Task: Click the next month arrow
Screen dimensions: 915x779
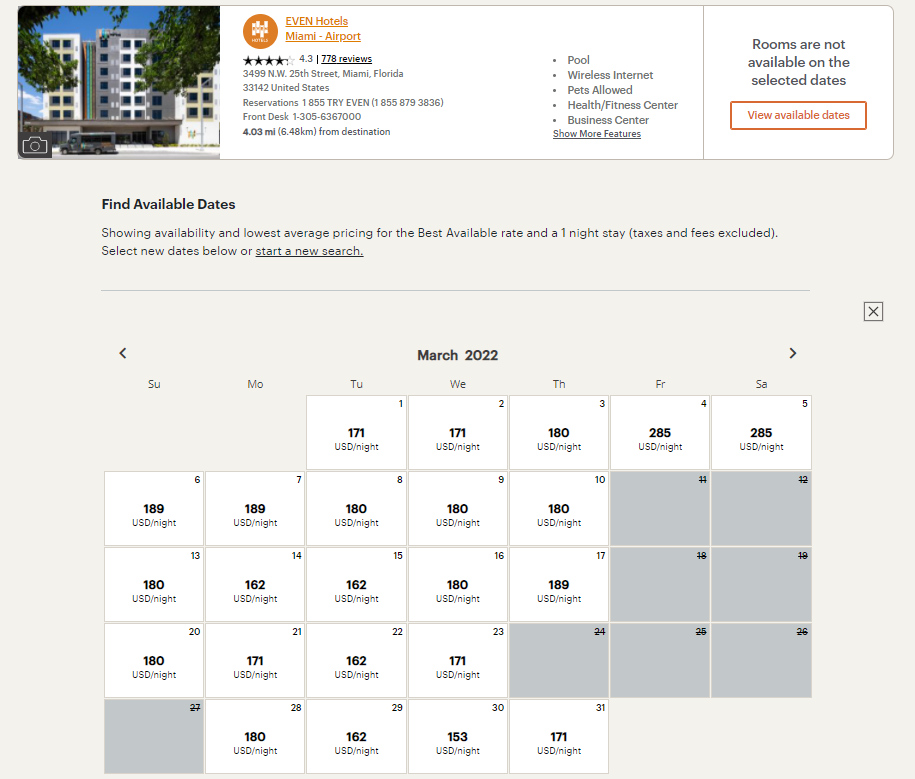Action: [792, 353]
